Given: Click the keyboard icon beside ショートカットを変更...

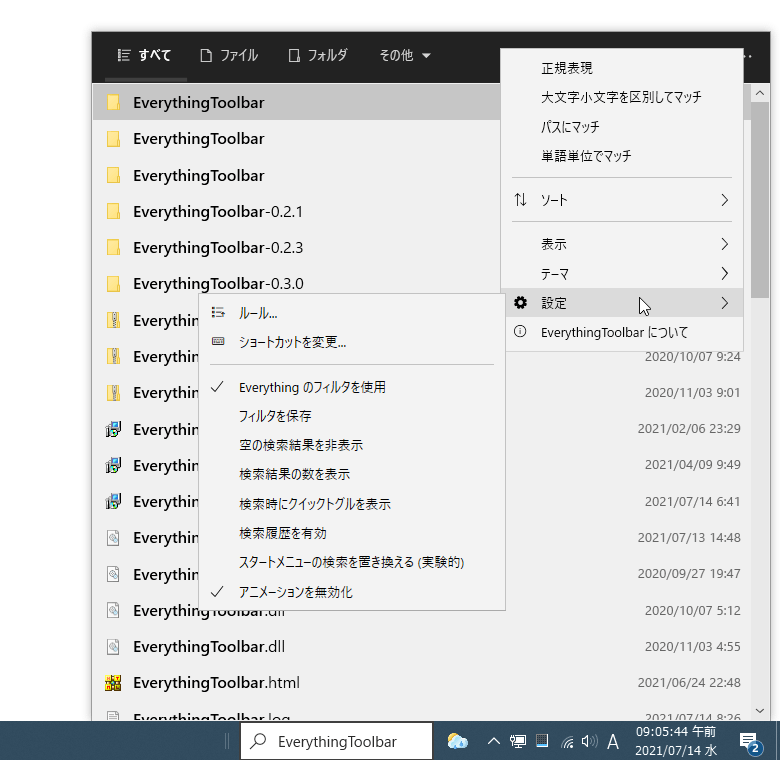Looking at the screenshot, I should point(218,341).
